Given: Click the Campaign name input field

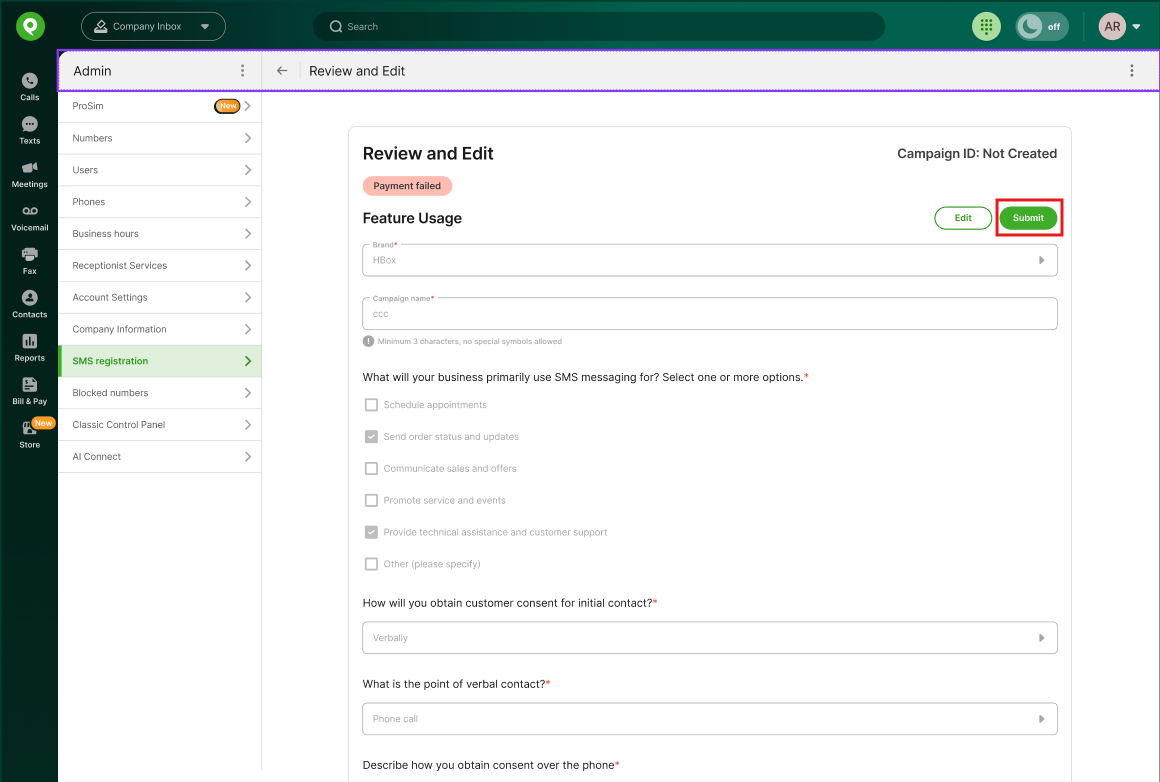Looking at the screenshot, I should coord(709,314).
